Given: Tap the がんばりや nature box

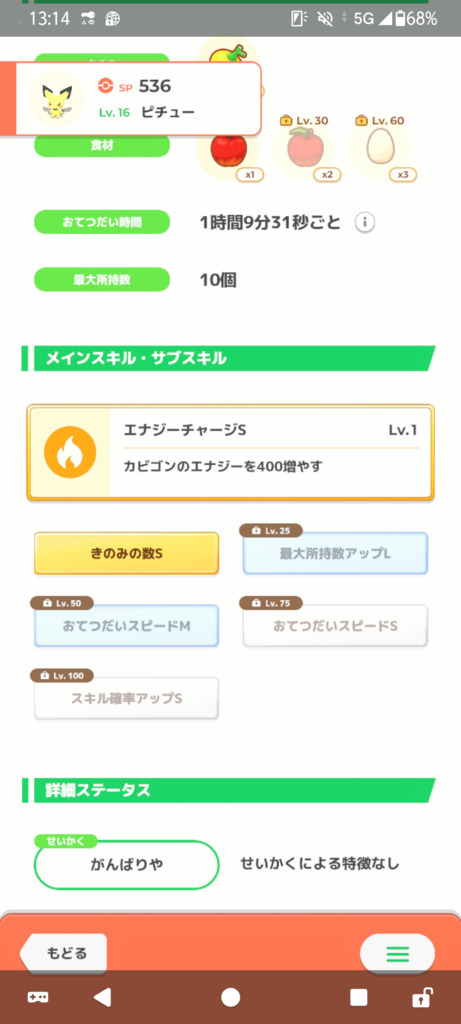Looking at the screenshot, I should point(126,864).
